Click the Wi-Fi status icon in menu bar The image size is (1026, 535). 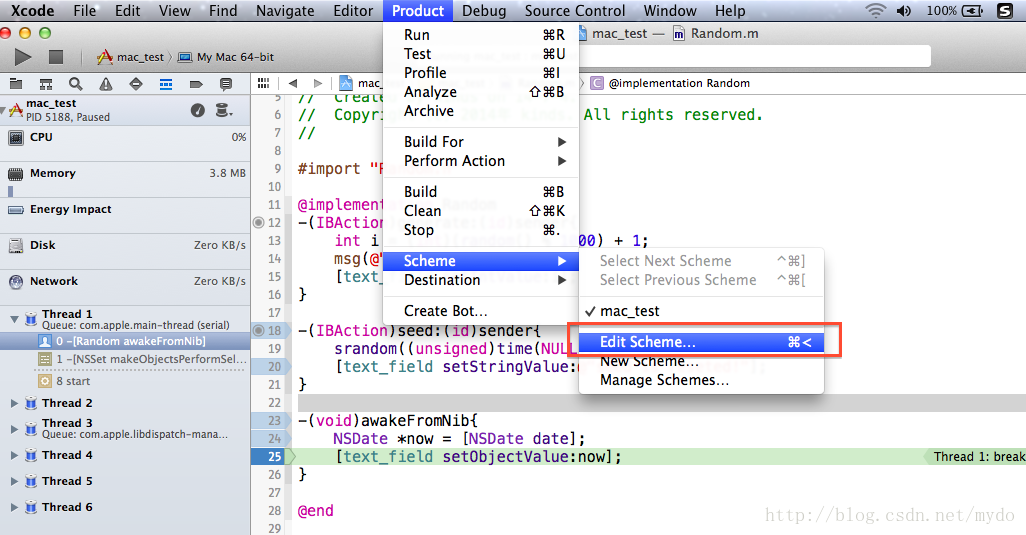(x=876, y=10)
